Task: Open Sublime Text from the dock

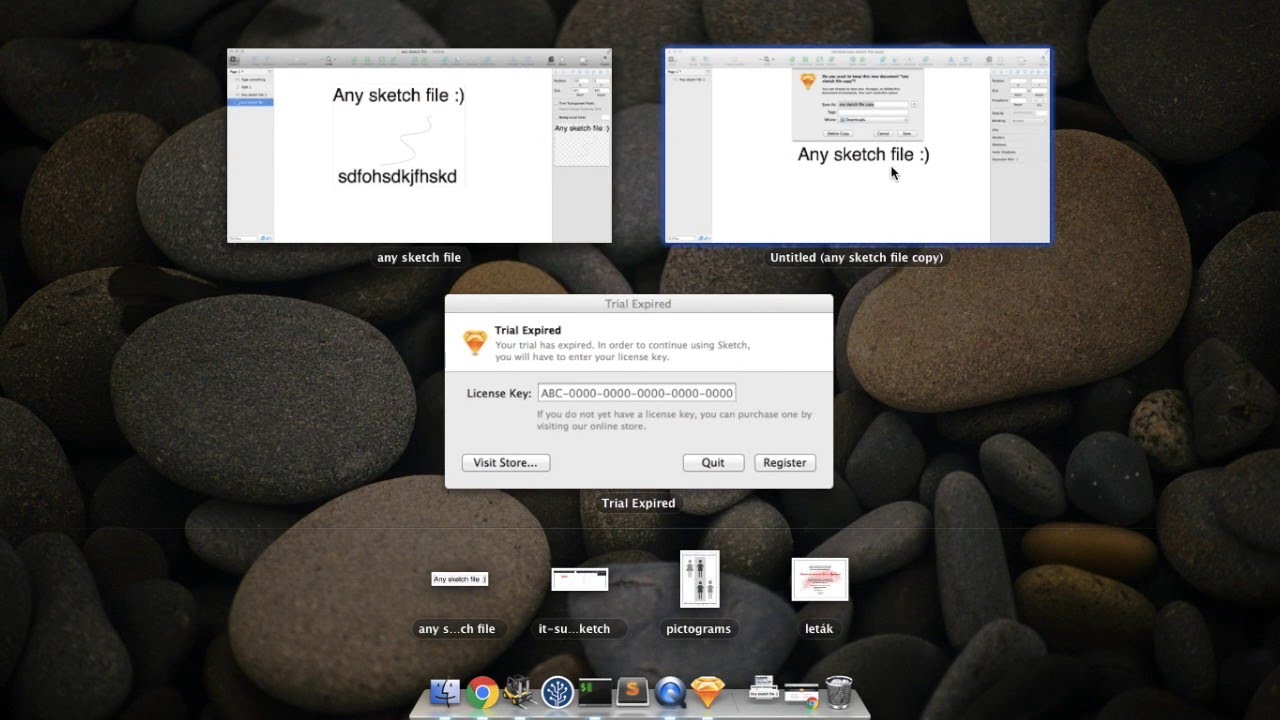Action: tap(632, 693)
